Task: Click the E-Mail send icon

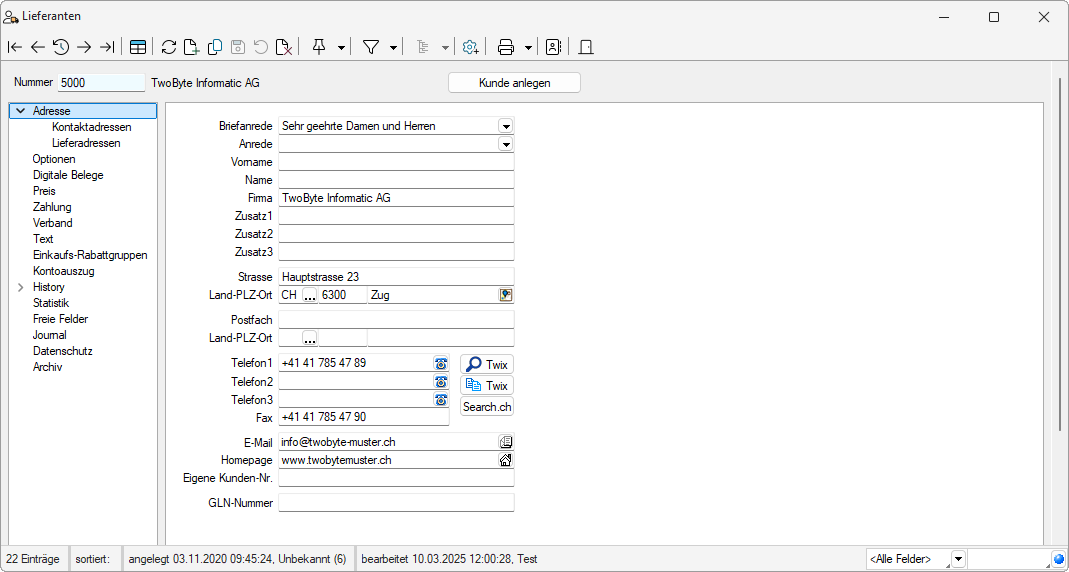Action: coord(505,442)
